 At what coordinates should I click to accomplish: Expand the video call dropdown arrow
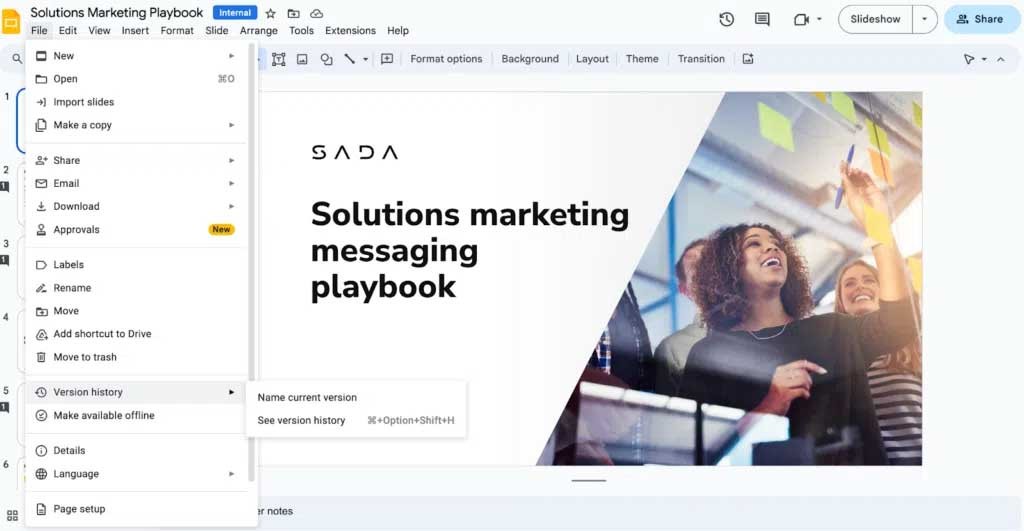(x=820, y=19)
